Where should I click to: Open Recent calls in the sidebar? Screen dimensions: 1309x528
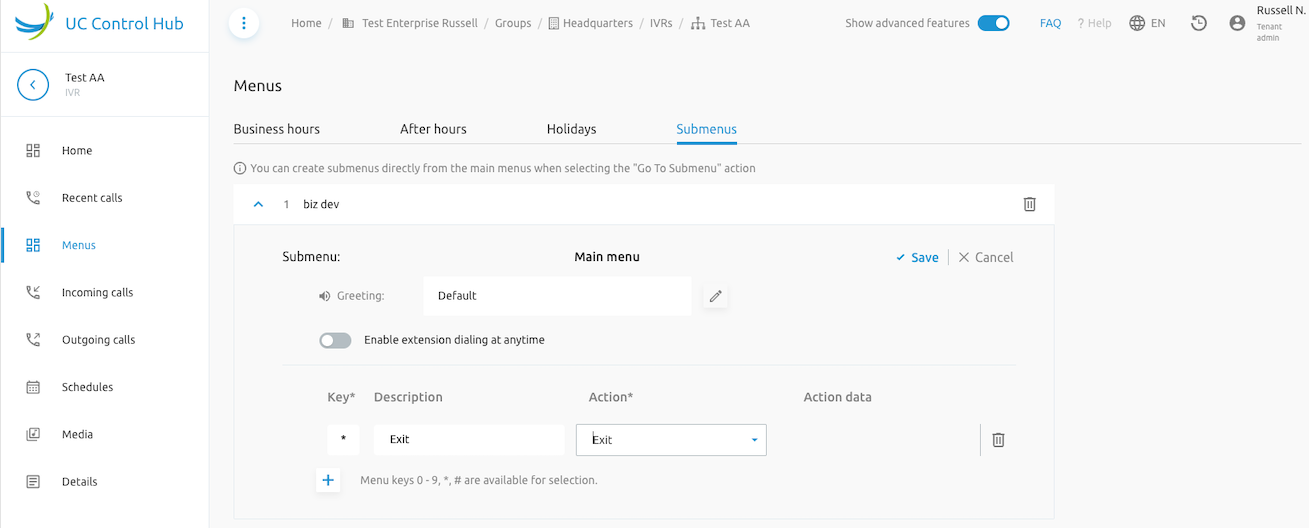click(x=92, y=198)
